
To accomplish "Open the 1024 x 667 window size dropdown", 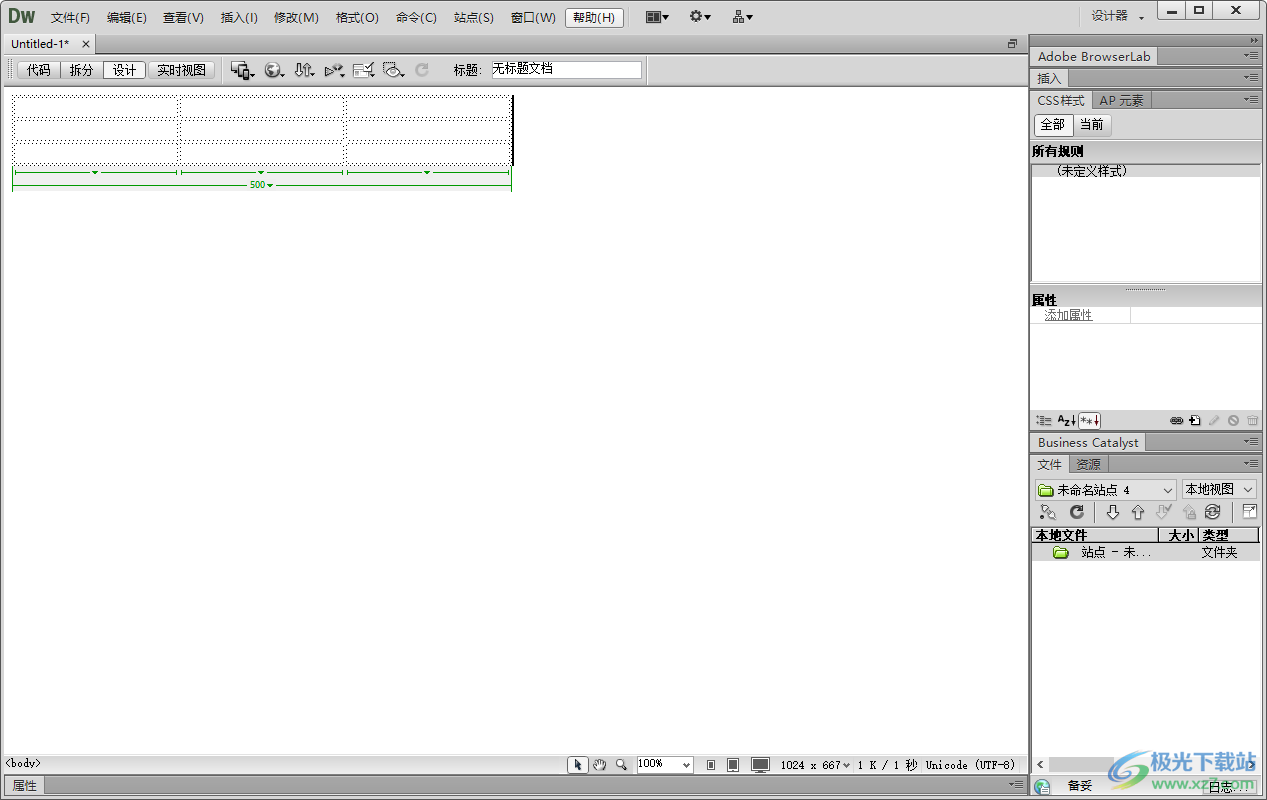I will point(815,765).
